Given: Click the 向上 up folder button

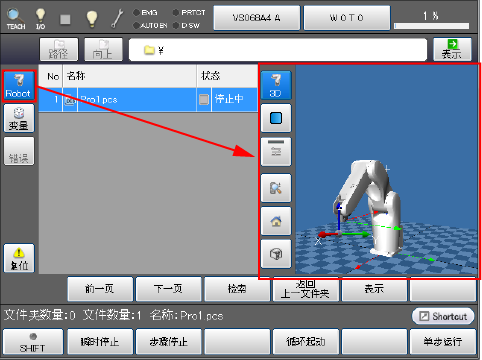Looking at the screenshot, I should click(x=103, y=49).
